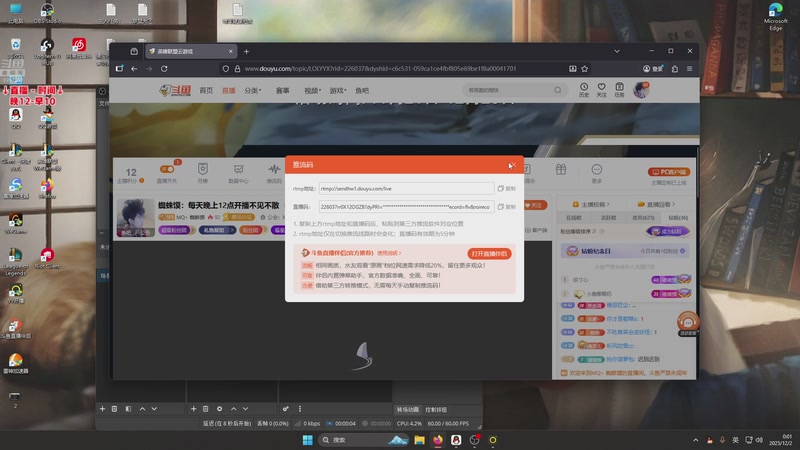The image size is (800, 450).
Task: Go to 首页 in Douyu navigation
Action: [x=206, y=90]
